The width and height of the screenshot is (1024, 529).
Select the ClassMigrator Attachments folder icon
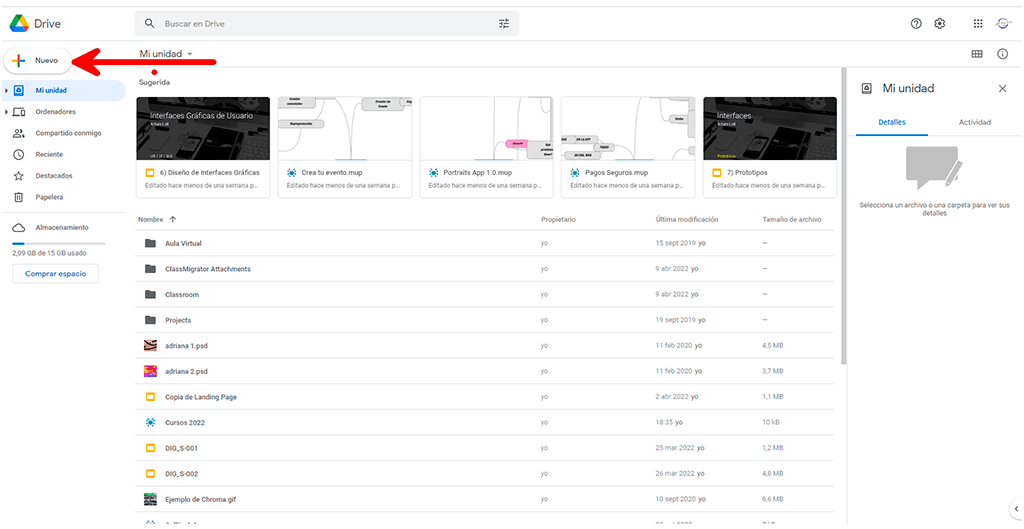pos(150,268)
